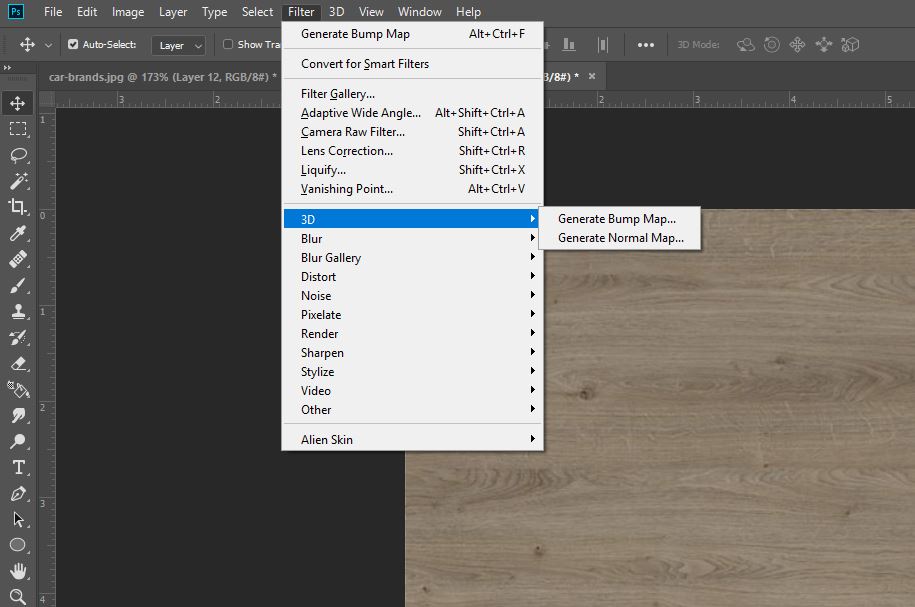Click the Pan 3D object icon
Viewport: 915px width, 607px height.
(797, 45)
